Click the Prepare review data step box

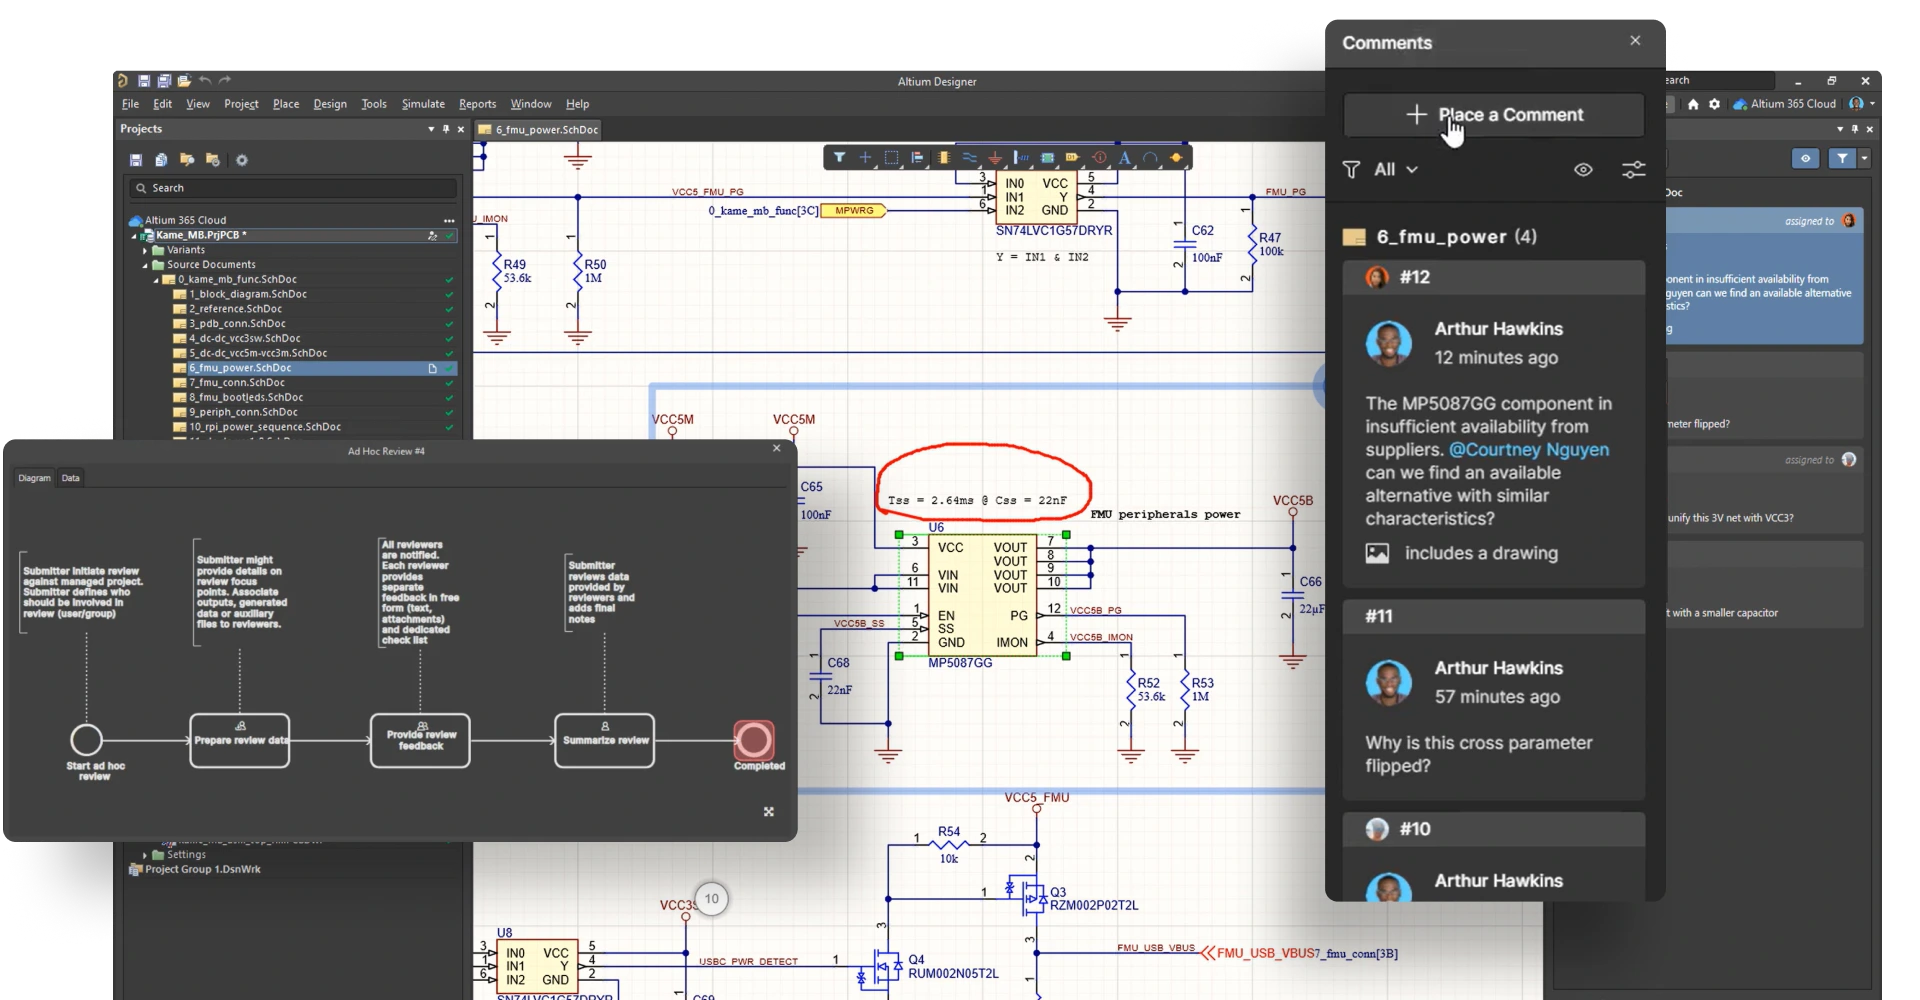[240, 741]
